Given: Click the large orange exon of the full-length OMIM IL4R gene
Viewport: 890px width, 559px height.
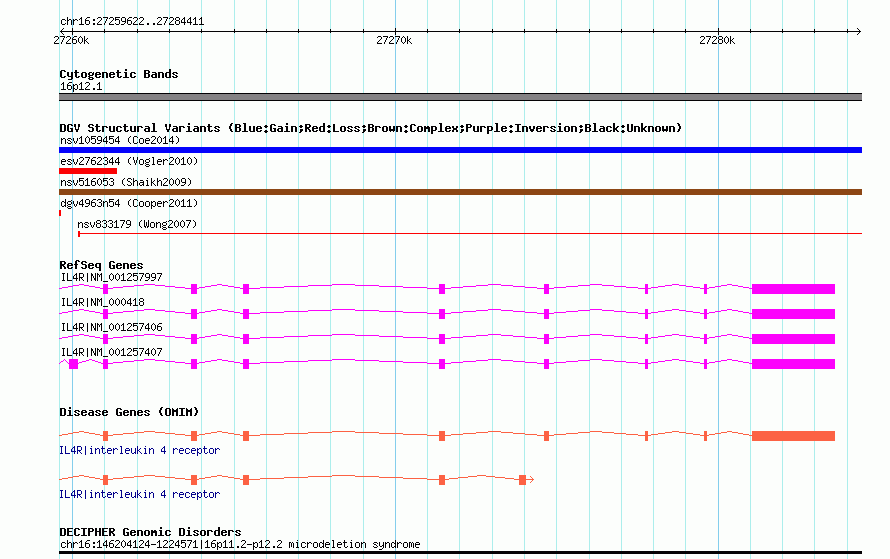Looking at the screenshot, I should [x=794, y=436].
